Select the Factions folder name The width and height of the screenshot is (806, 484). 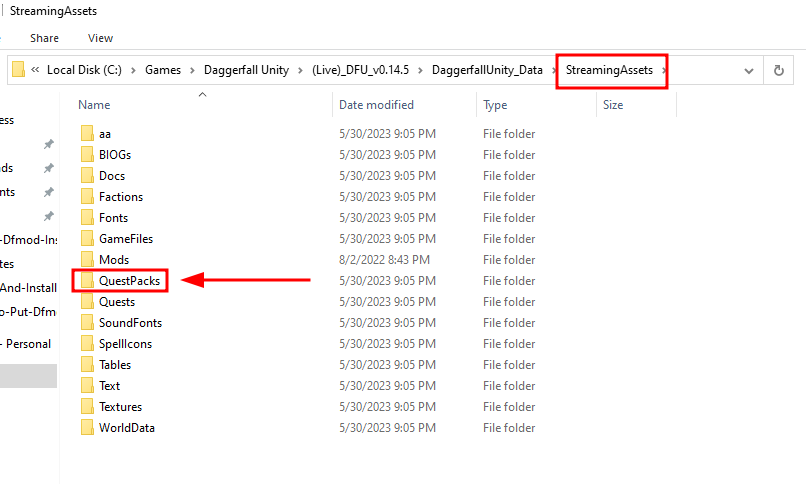coord(121,197)
